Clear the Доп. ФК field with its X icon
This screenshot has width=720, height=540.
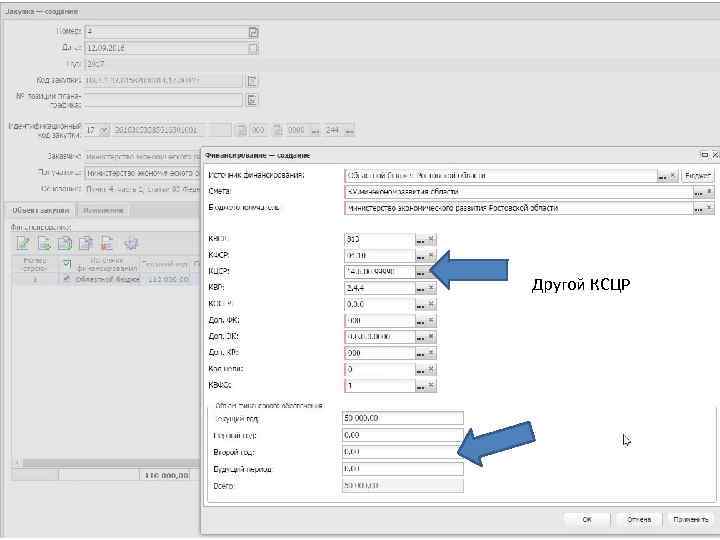coord(431,321)
